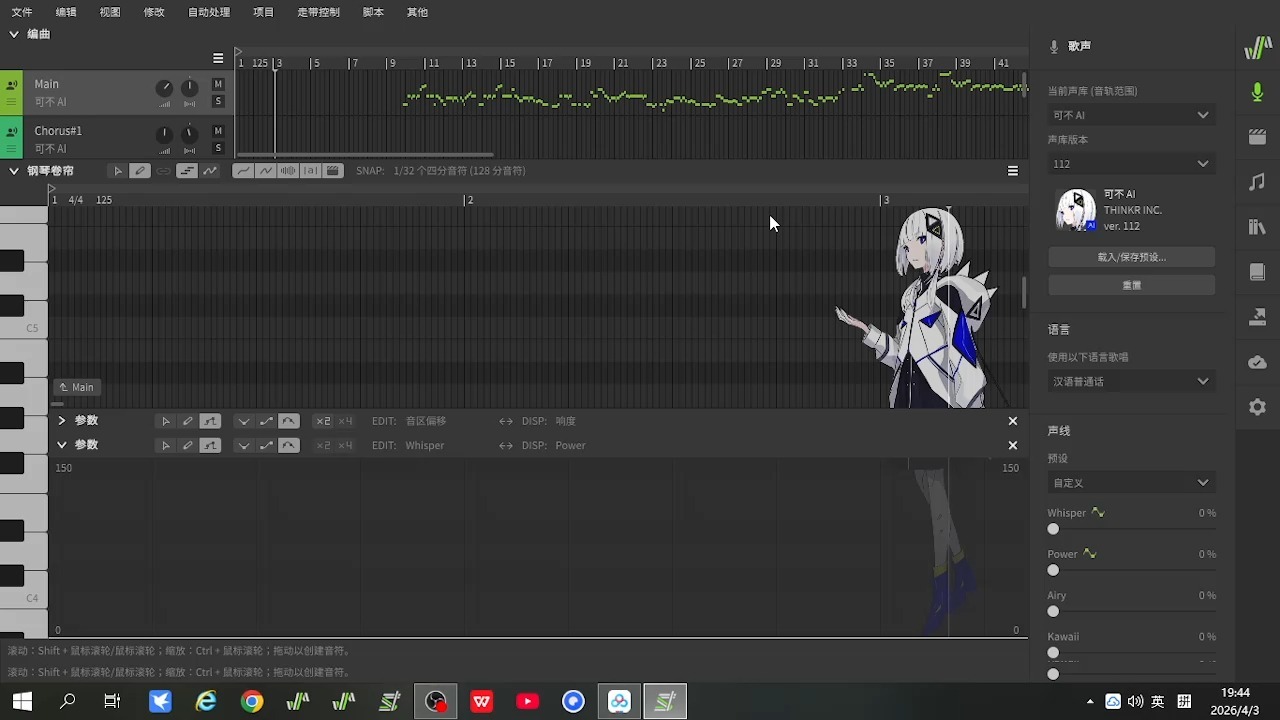The width and height of the screenshot is (1280, 720).
Task: Select the direct pitch editing mode icon
Action: tap(210, 171)
